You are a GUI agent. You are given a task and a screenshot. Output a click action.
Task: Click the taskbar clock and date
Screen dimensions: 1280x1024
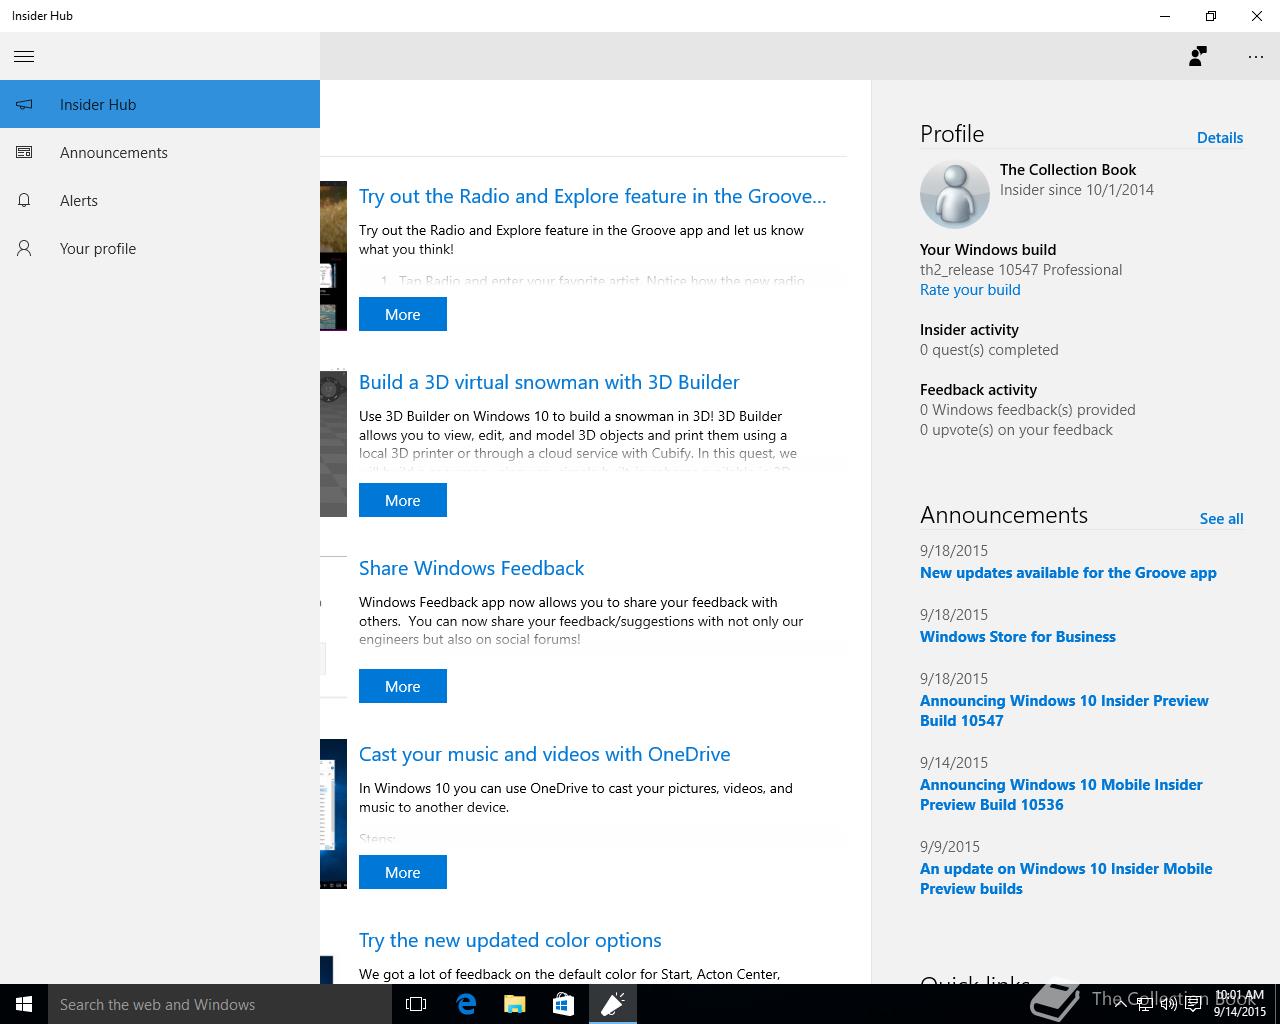point(1240,1004)
